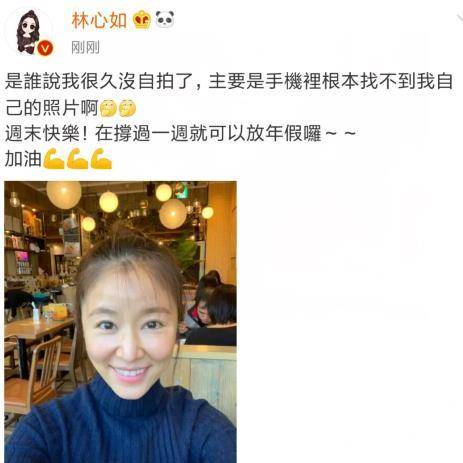Screen dimensions: 463x463
Task: Click the post line starting 是誰說我很久沒自拍了
Action: click(229, 81)
